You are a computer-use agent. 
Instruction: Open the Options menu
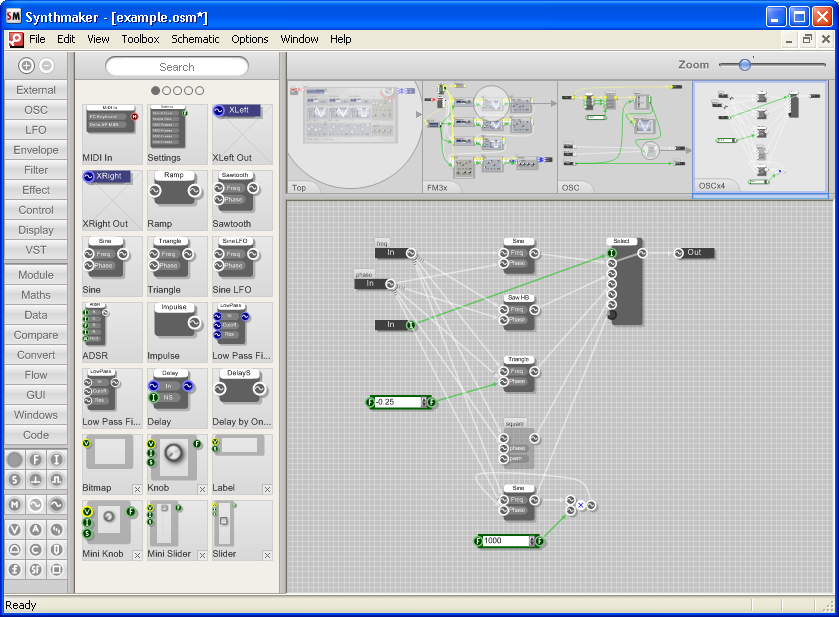249,39
